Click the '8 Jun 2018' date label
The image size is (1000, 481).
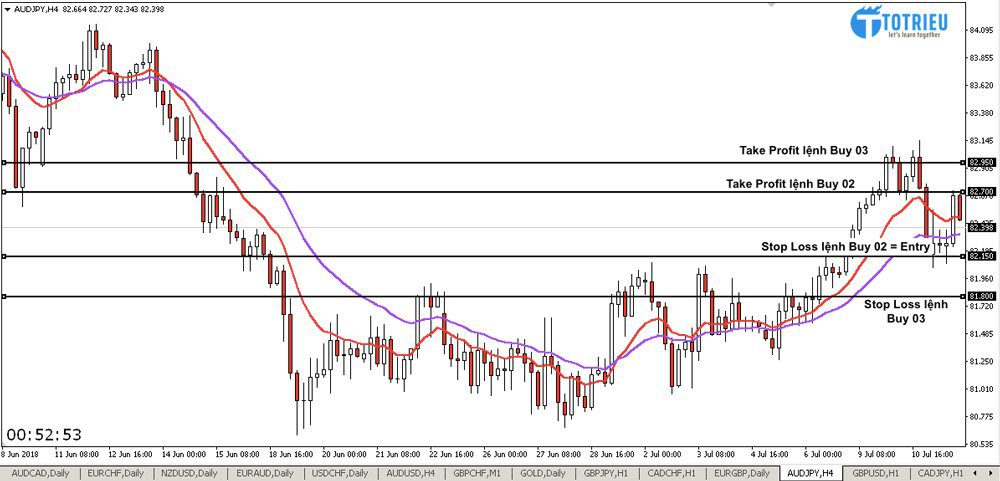(x=19, y=454)
